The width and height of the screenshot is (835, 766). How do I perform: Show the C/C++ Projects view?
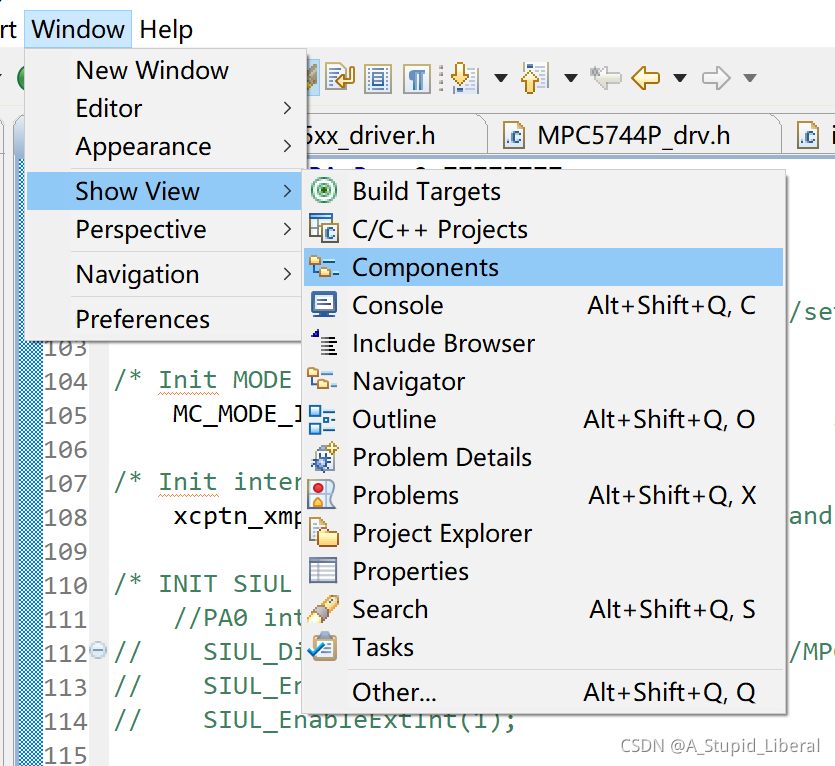pyautogui.click(x=543, y=230)
